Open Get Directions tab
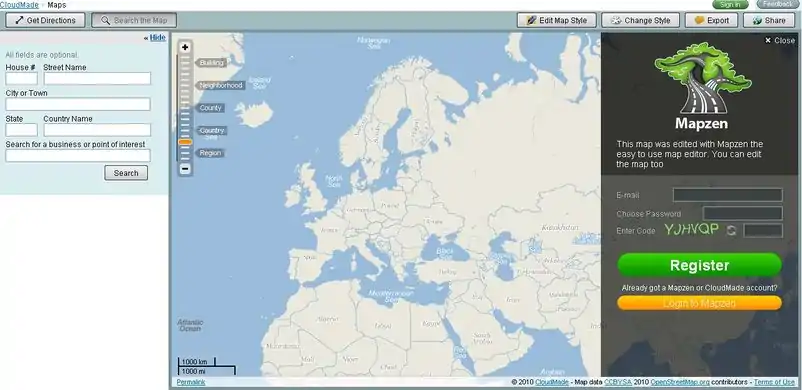The height and width of the screenshot is (390, 802). tap(46, 20)
